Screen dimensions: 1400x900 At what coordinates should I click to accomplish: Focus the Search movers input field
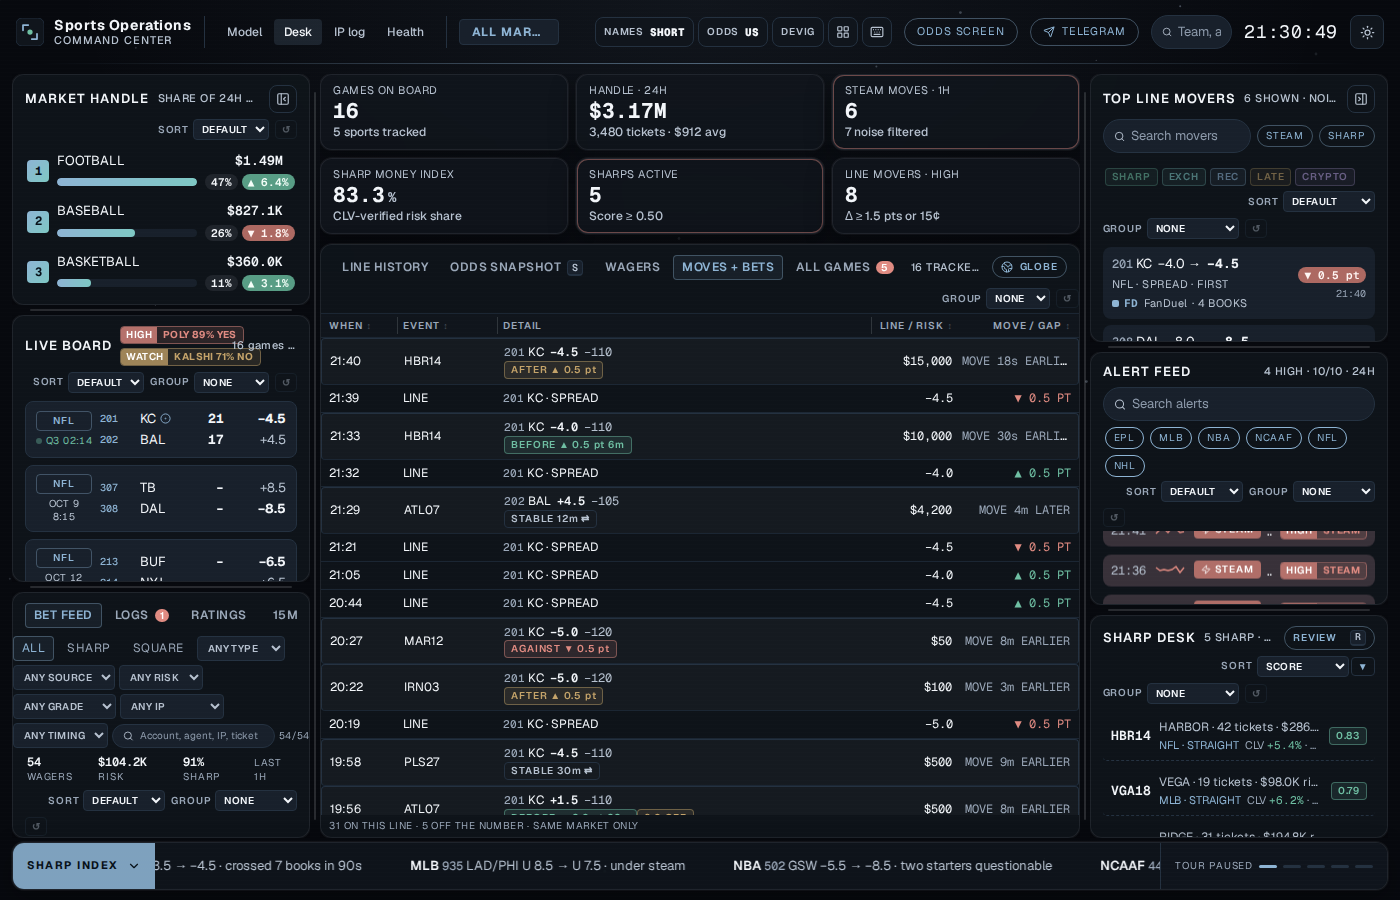tap(1177, 136)
